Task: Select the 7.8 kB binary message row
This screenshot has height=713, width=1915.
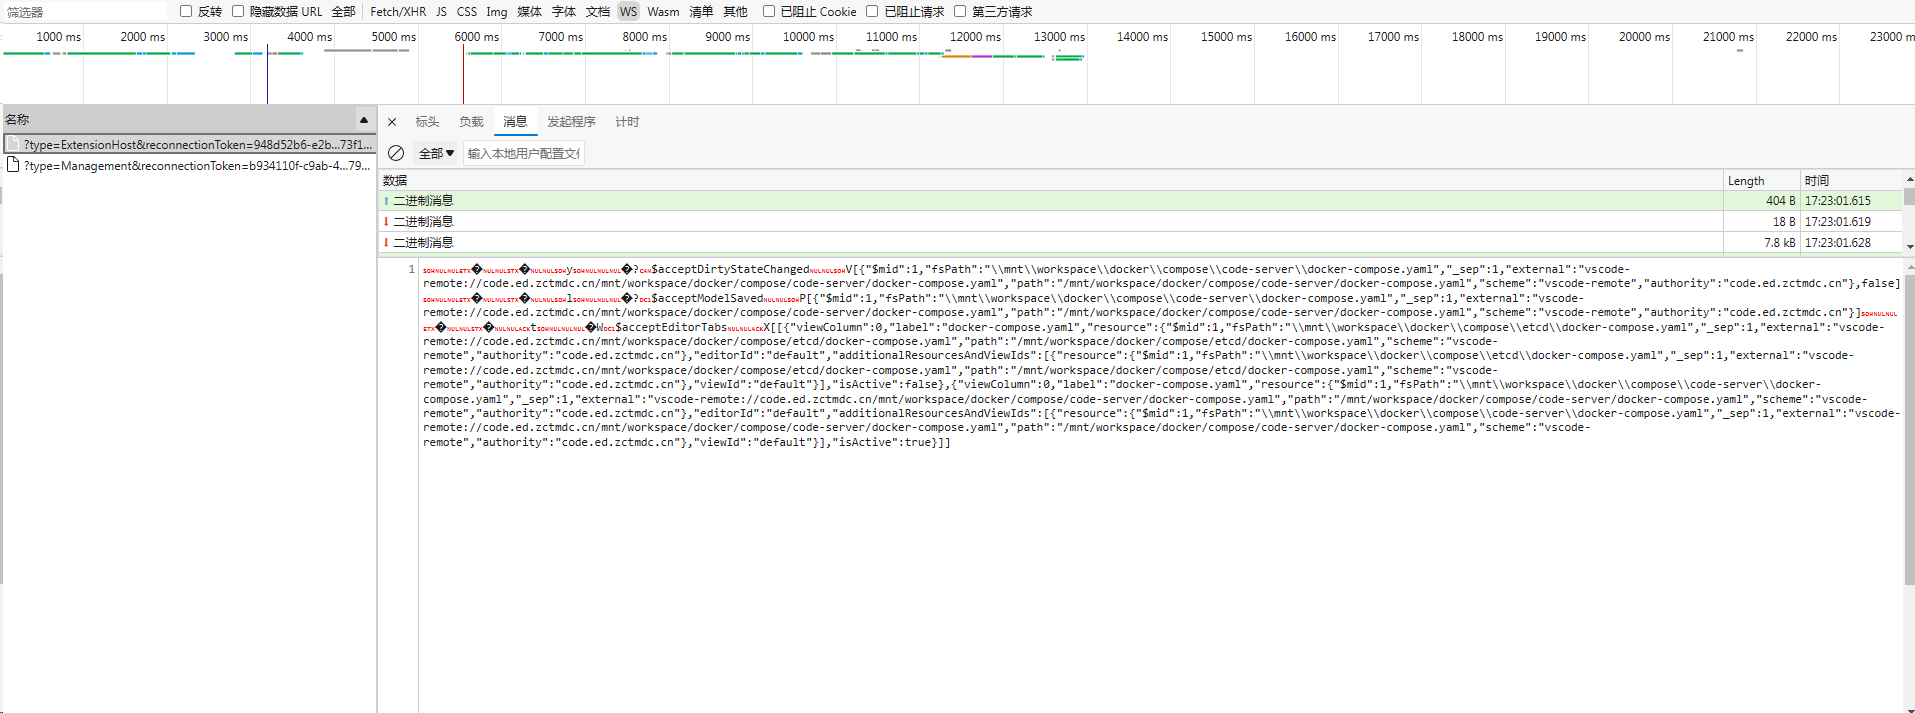Action: (1140, 243)
